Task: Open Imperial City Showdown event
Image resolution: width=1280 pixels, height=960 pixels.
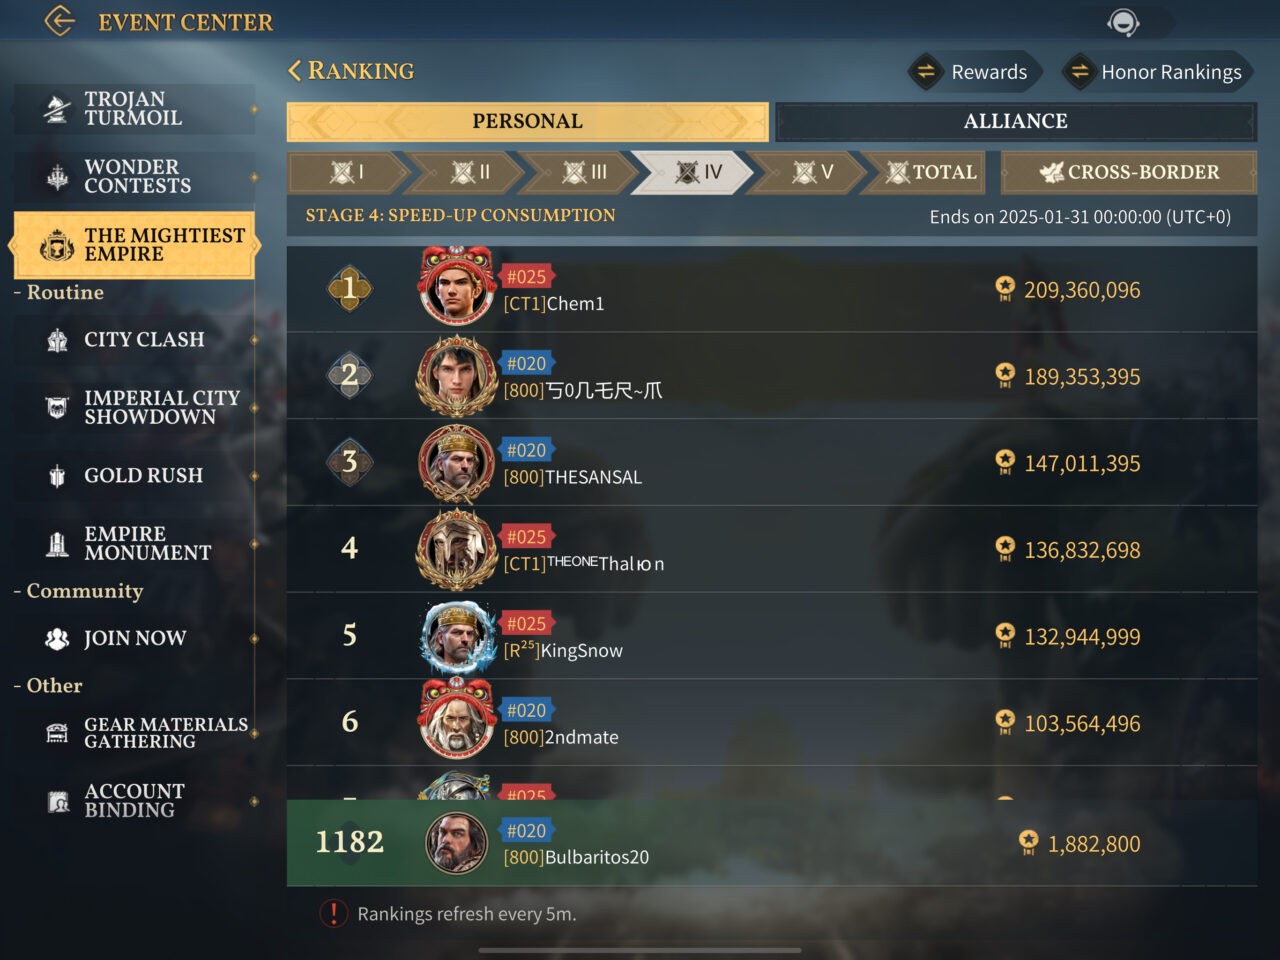Action: 134,407
